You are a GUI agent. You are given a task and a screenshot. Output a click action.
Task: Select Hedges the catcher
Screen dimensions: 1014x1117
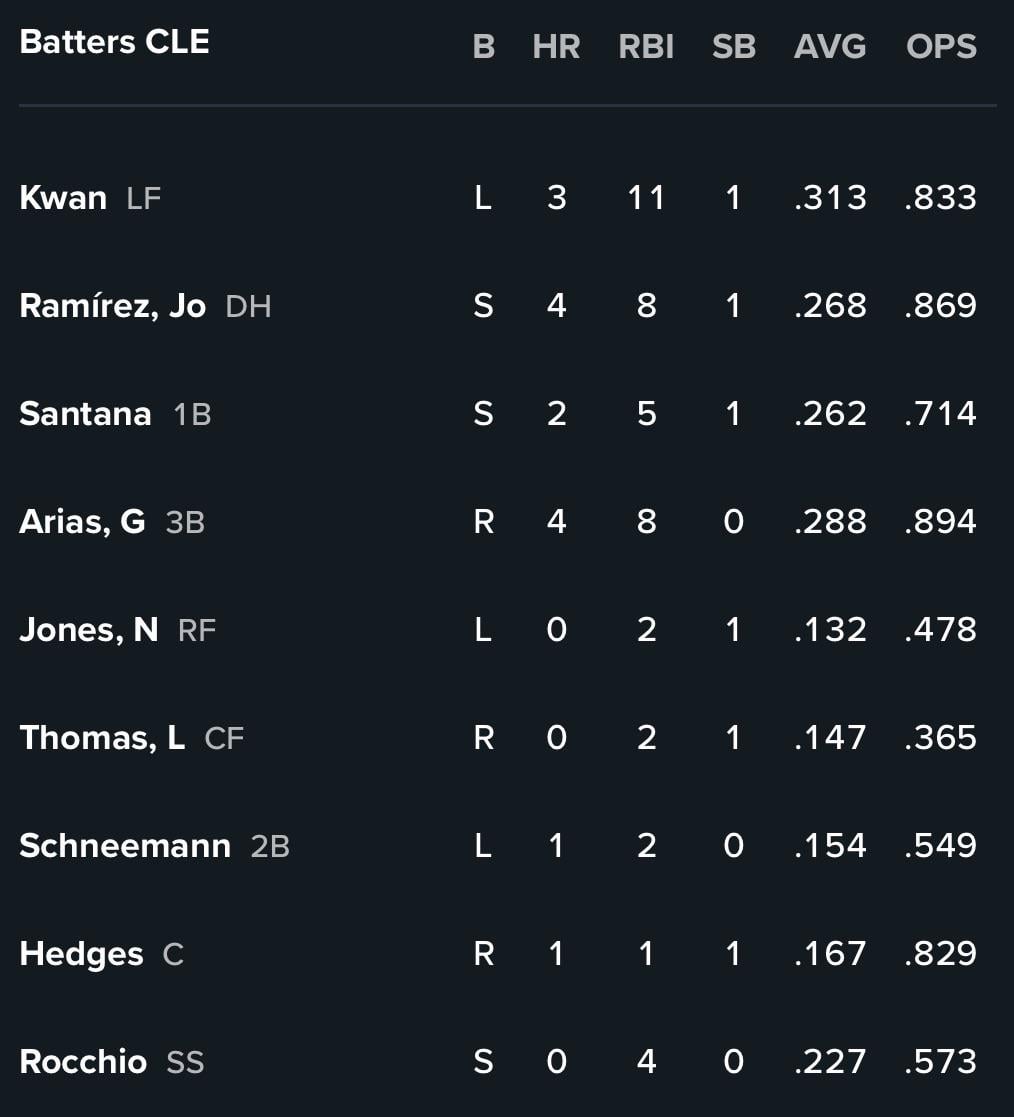(81, 954)
